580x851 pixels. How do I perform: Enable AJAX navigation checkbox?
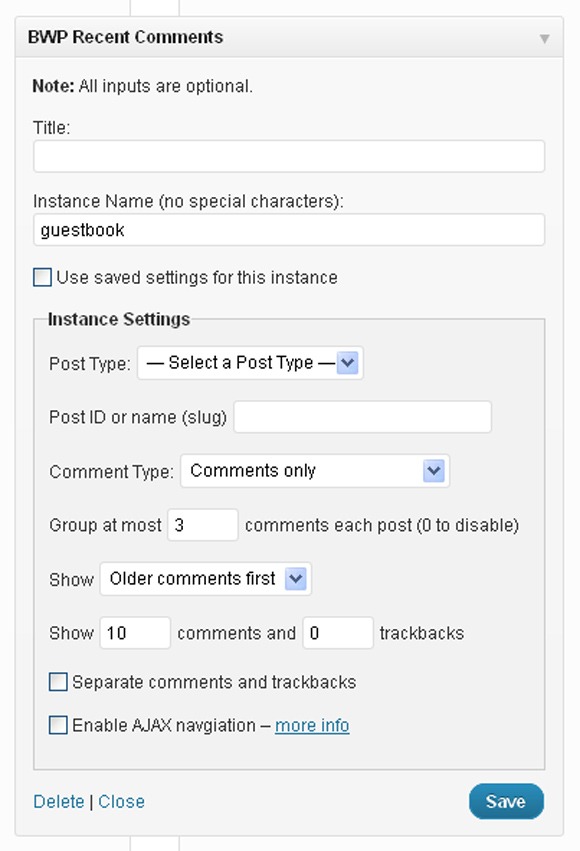click(x=58, y=725)
